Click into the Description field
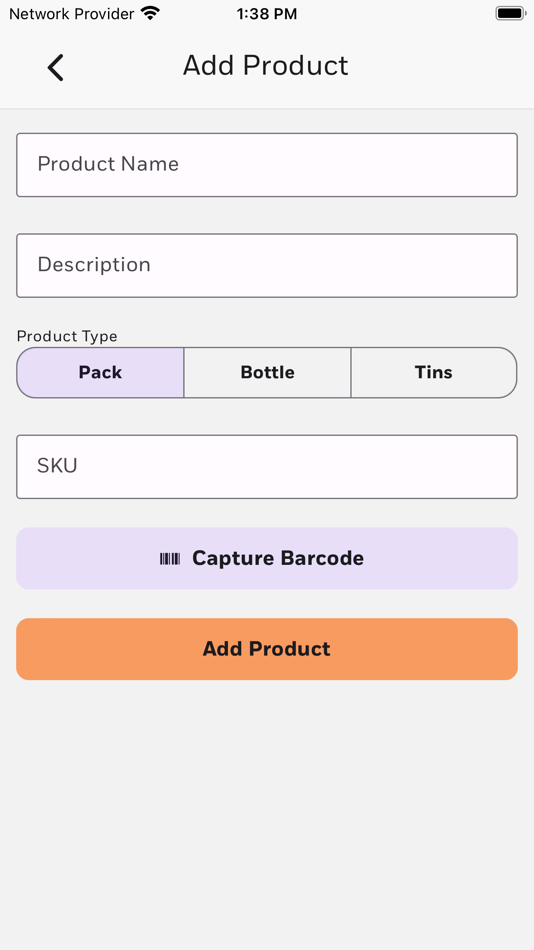Image resolution: width=534 pixels, height=950 pixels. click(267, 265)
